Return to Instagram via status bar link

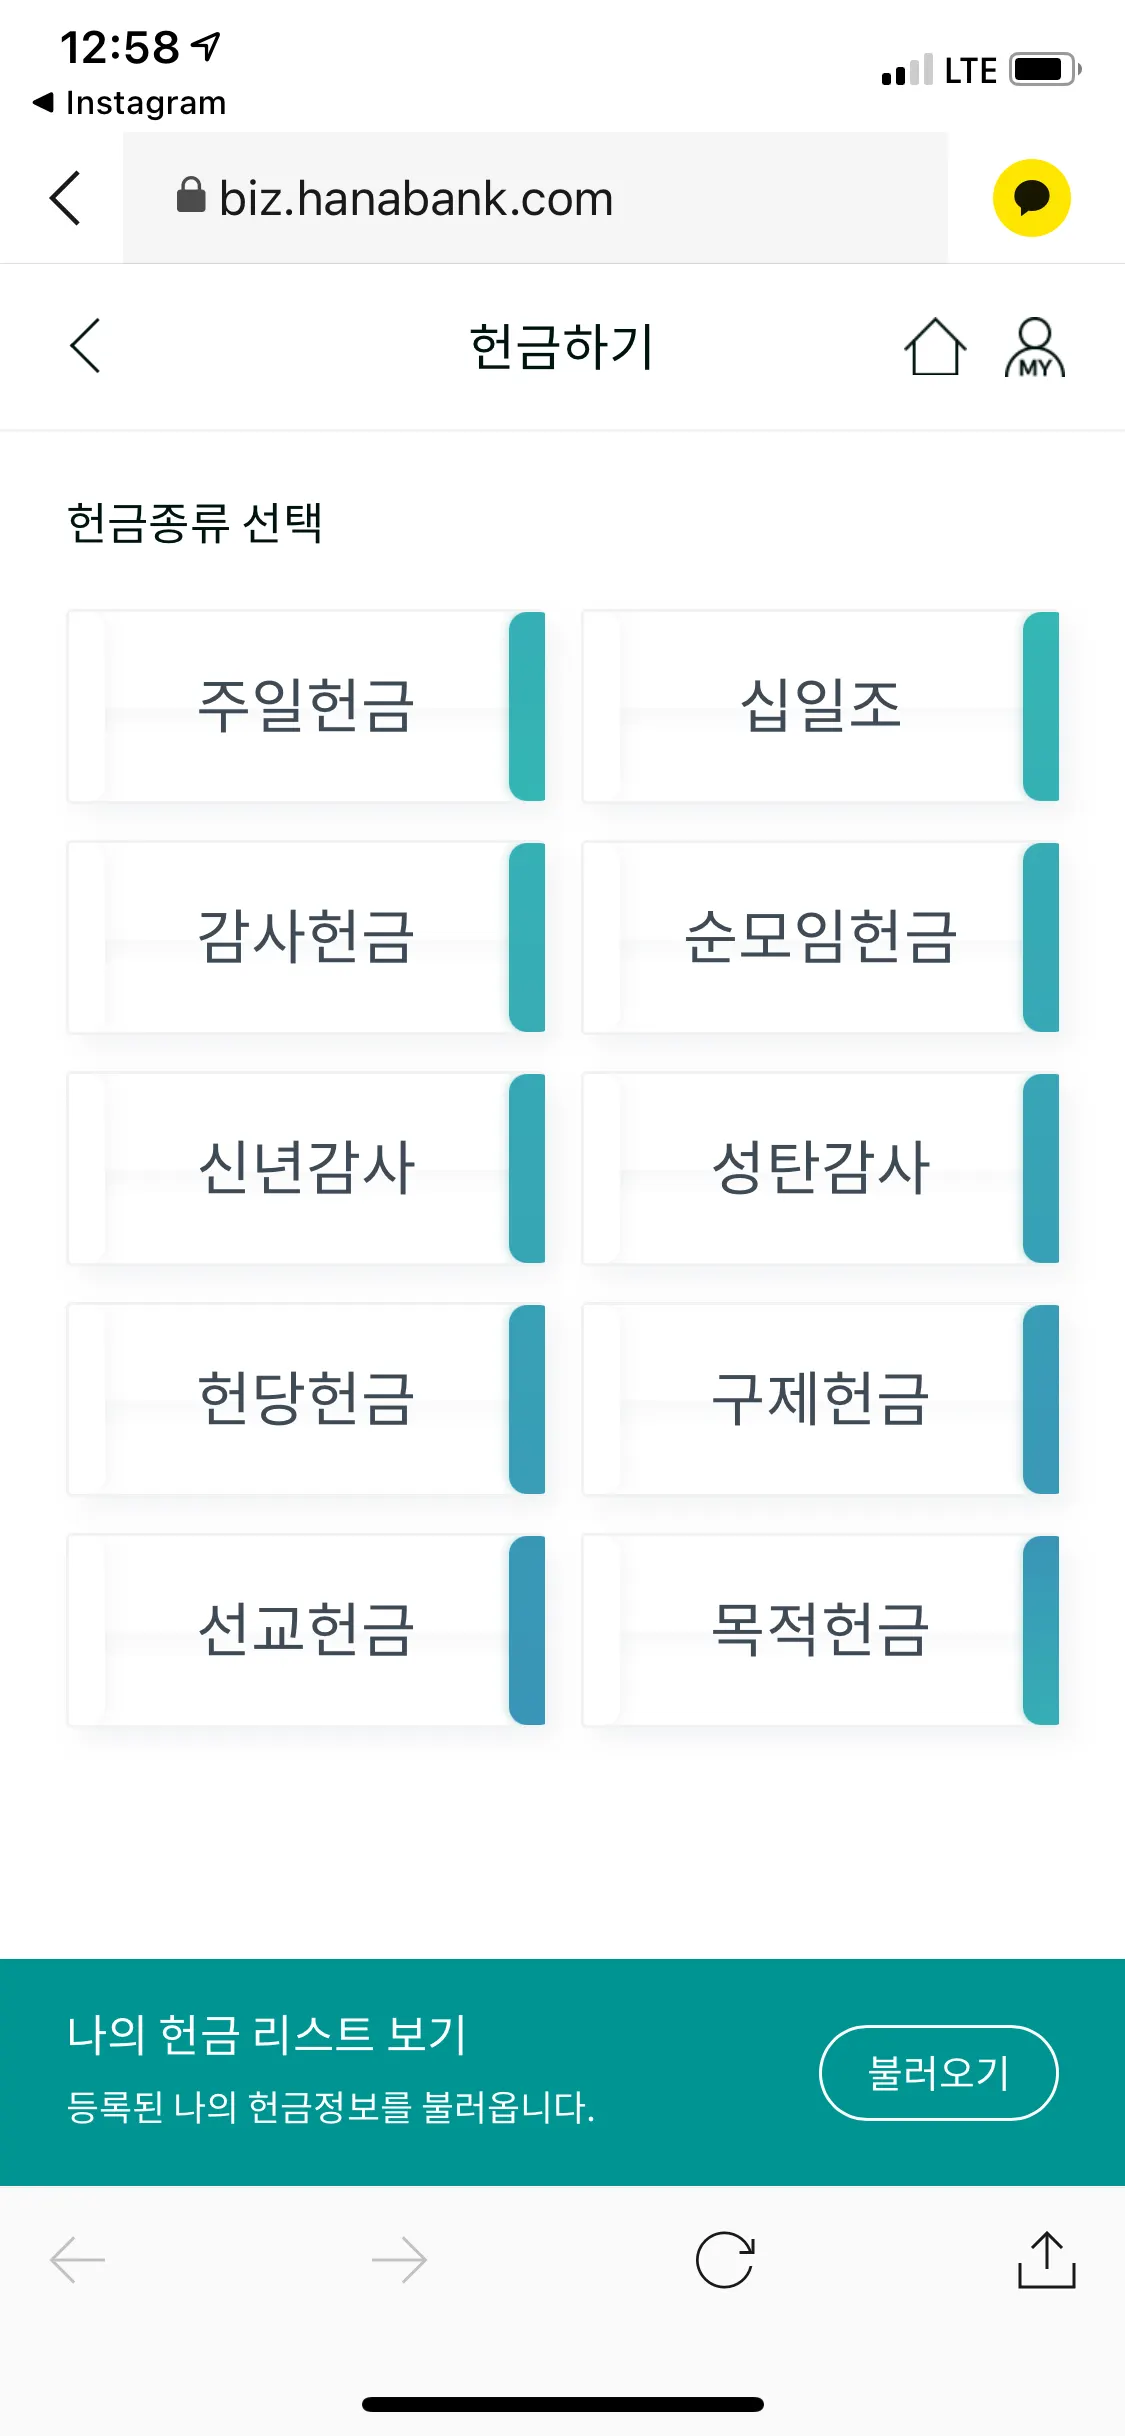pos(130,102)
